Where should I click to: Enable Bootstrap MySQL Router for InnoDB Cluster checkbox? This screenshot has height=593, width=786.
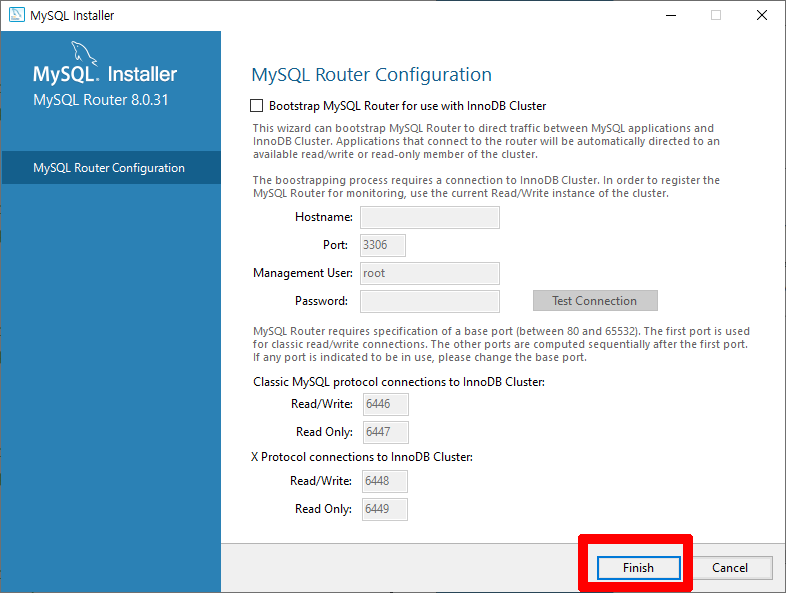[x=256, y=106]
